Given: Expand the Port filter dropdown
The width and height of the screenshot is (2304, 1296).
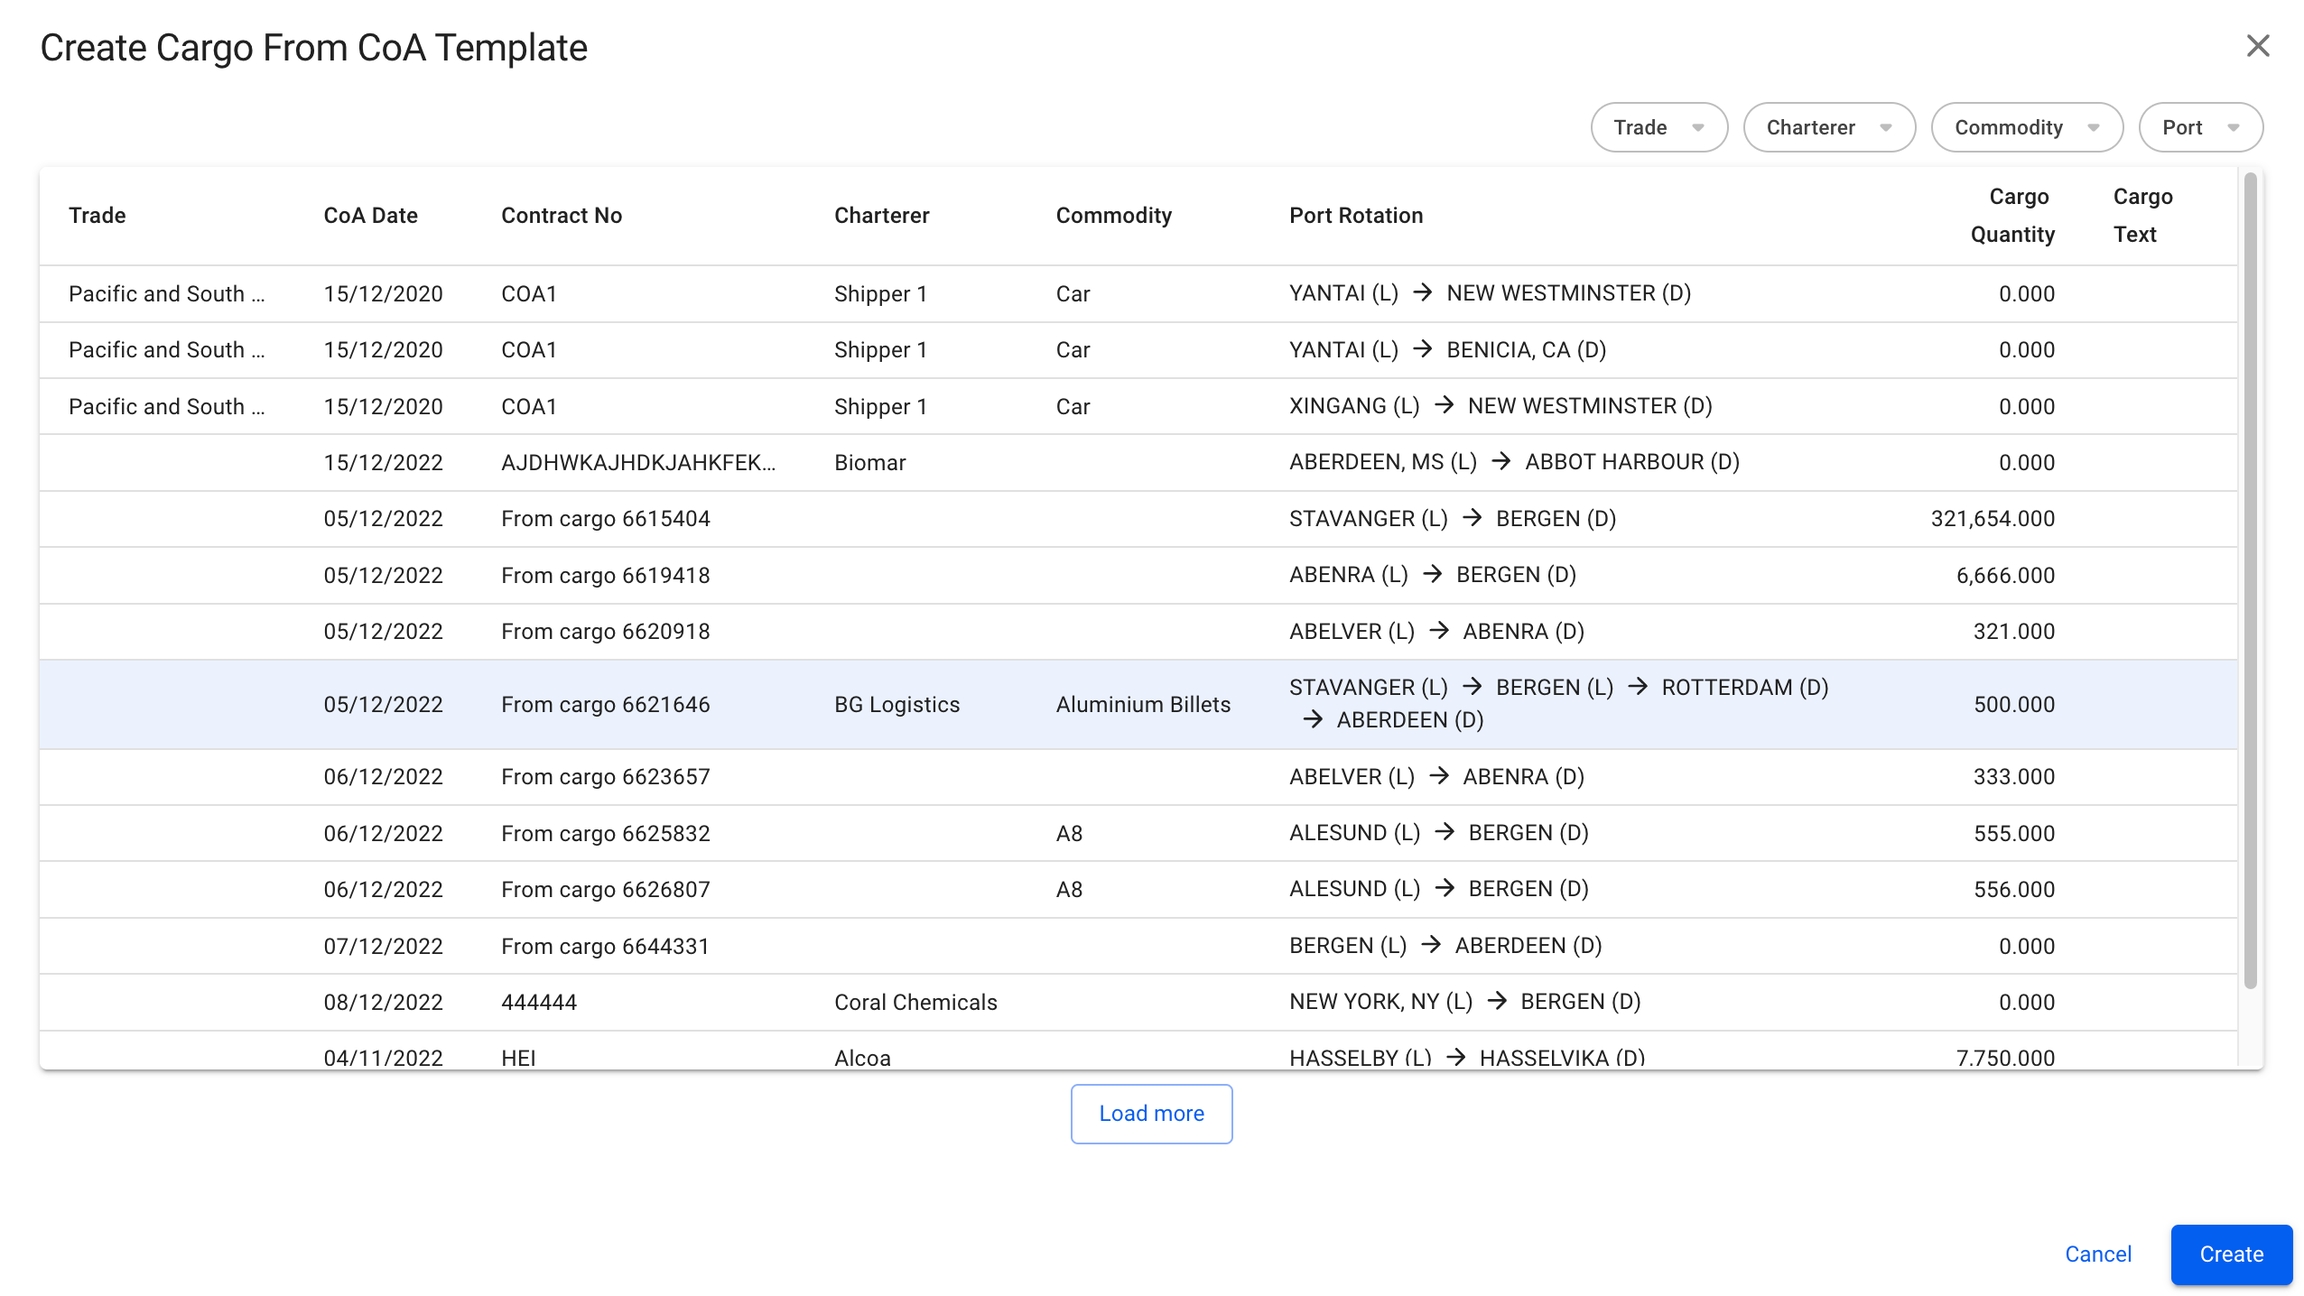Looking at the screenshot, I should (2200, 127).
